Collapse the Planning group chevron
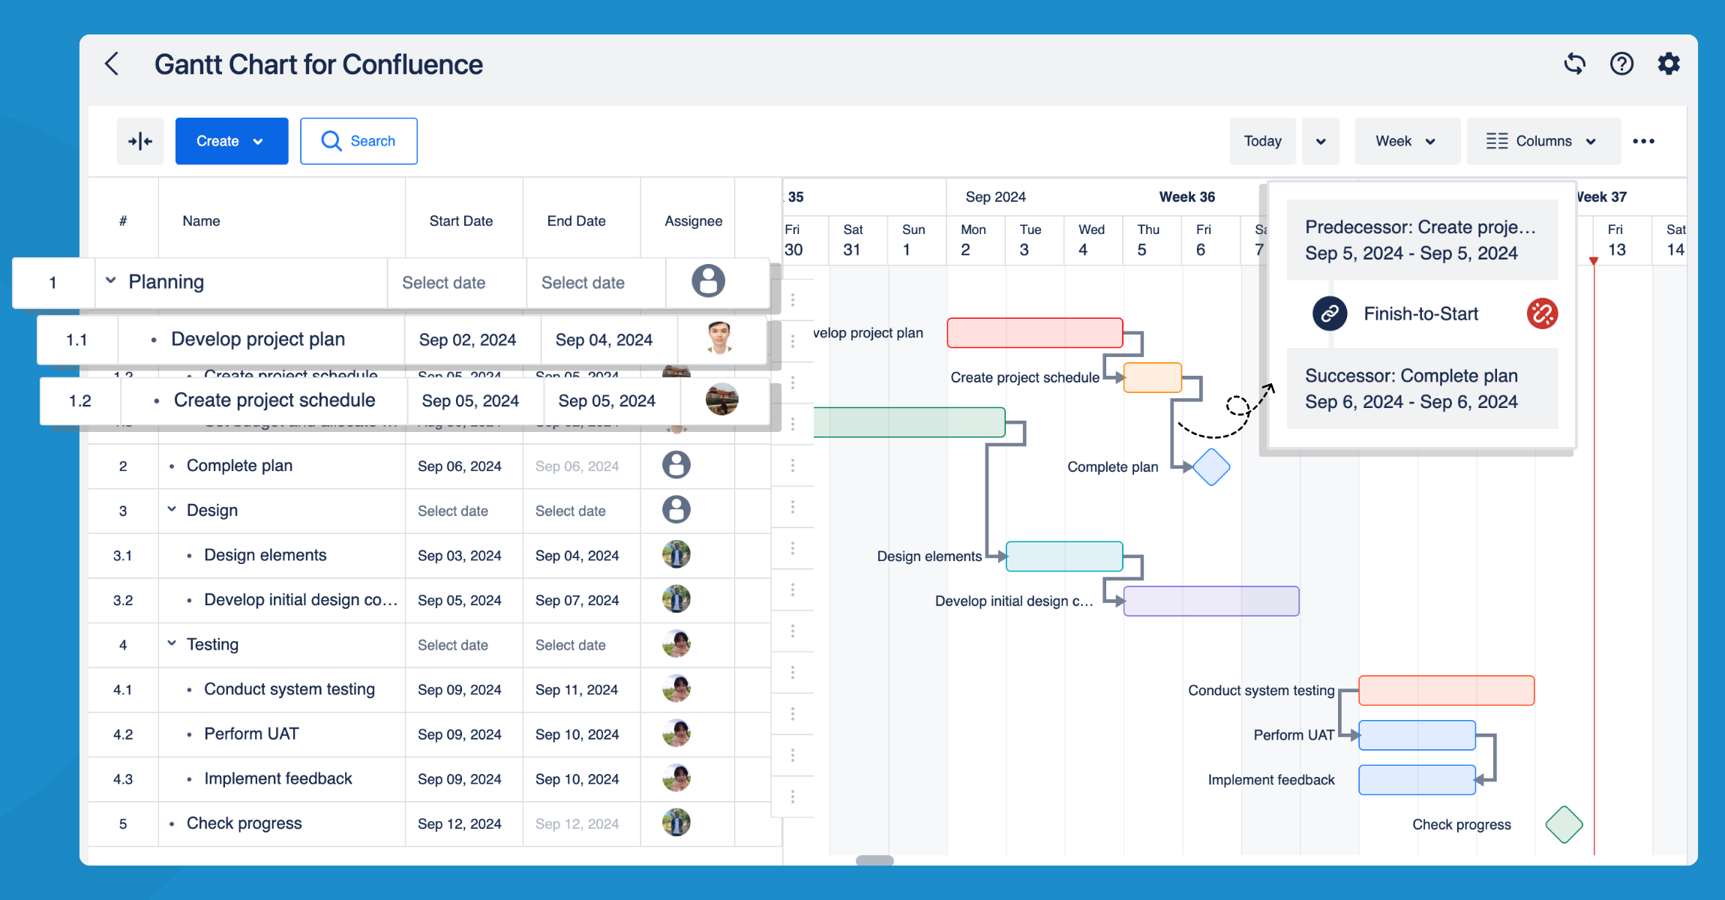The height and width of the screenshot is (900, 1725). click(x=111, y=281)
